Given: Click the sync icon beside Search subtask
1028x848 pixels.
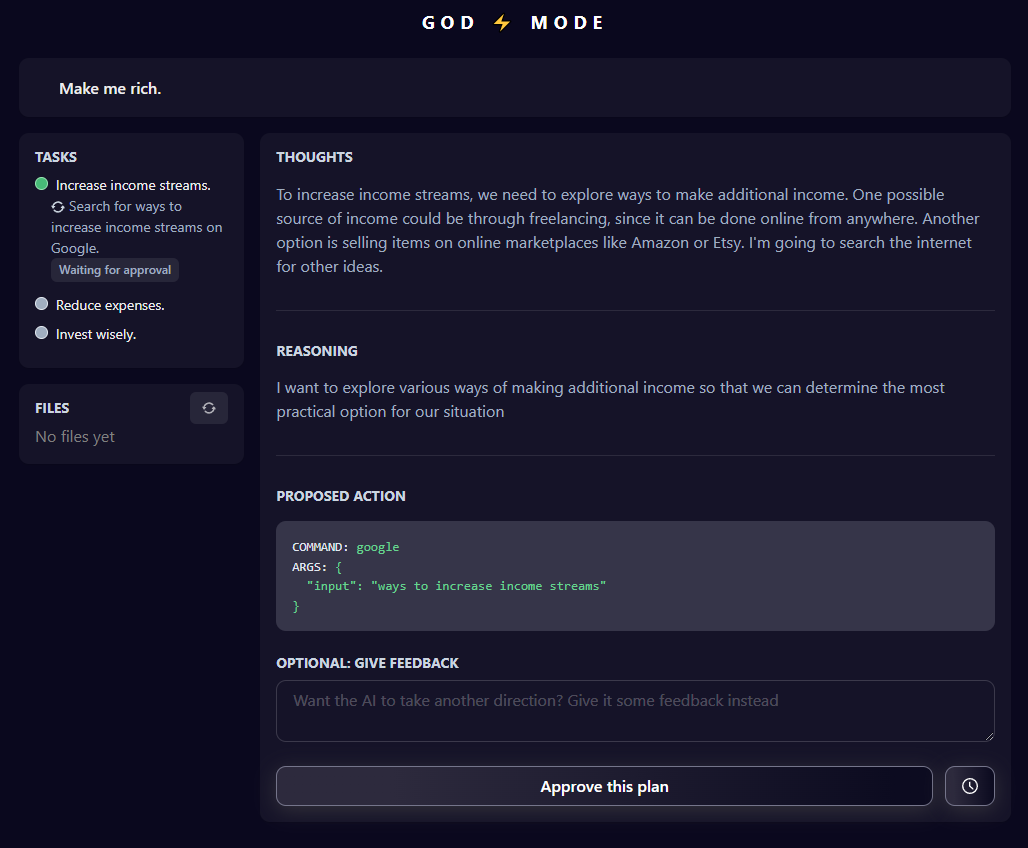Looking at the screenshot, I should click(x=59, y=207).
